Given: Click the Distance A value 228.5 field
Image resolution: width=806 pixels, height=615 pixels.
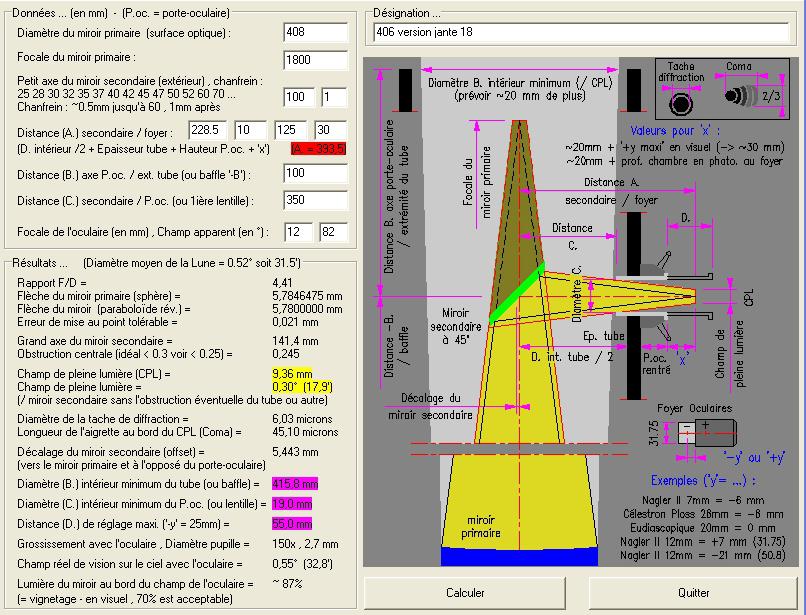Looking at the screenshot, I should pyautogui.click(x=208, y=130).
